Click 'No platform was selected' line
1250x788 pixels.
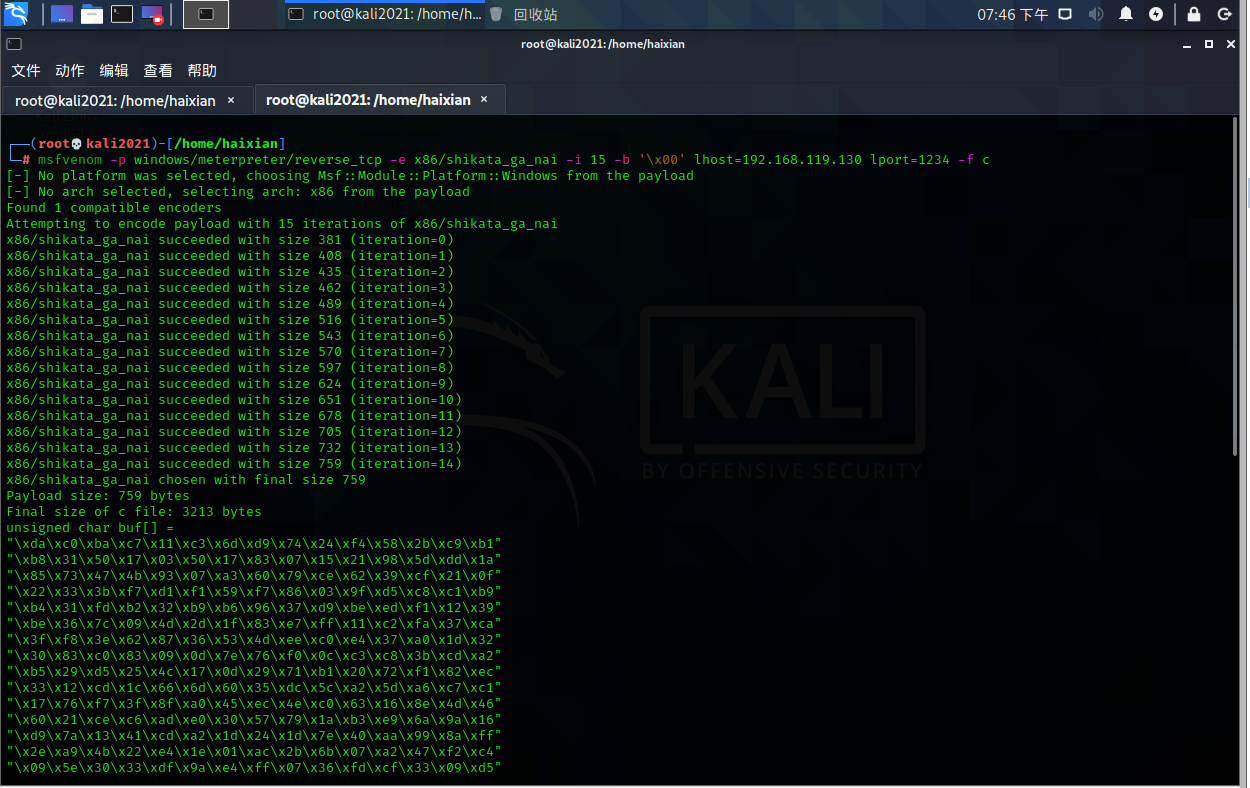point(350,175)
